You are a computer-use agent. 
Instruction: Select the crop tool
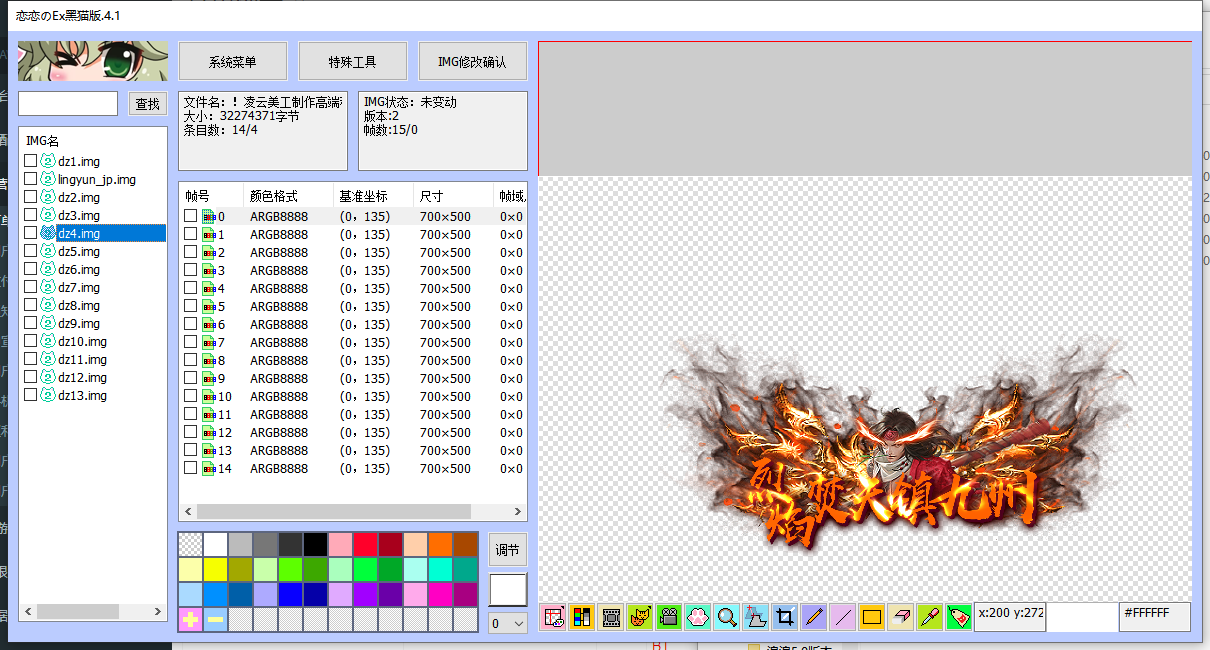point(784,617)
